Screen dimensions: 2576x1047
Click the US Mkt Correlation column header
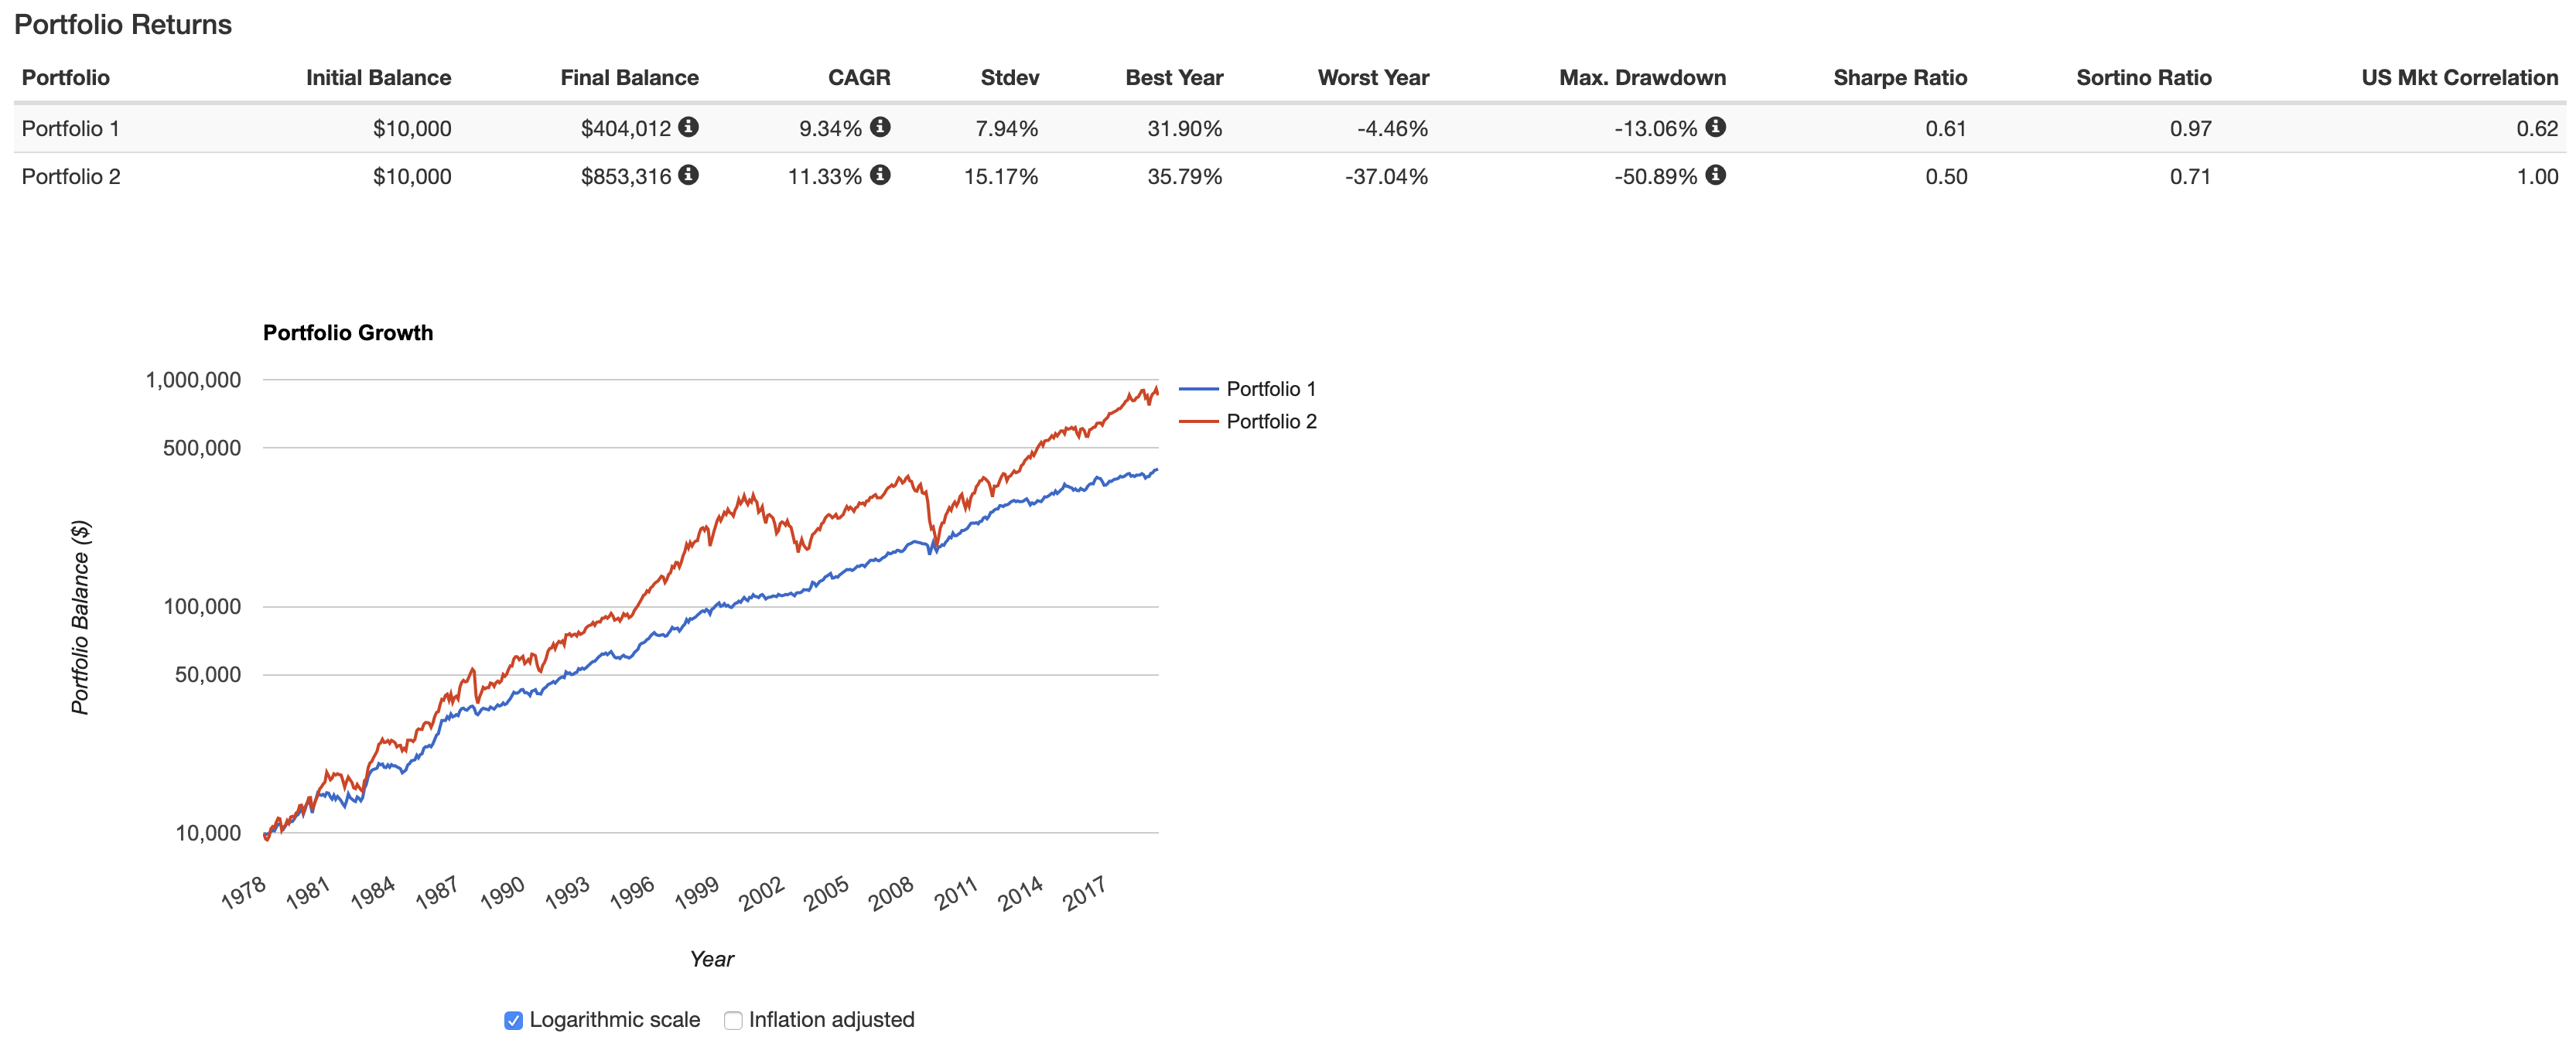point(2459,78)
